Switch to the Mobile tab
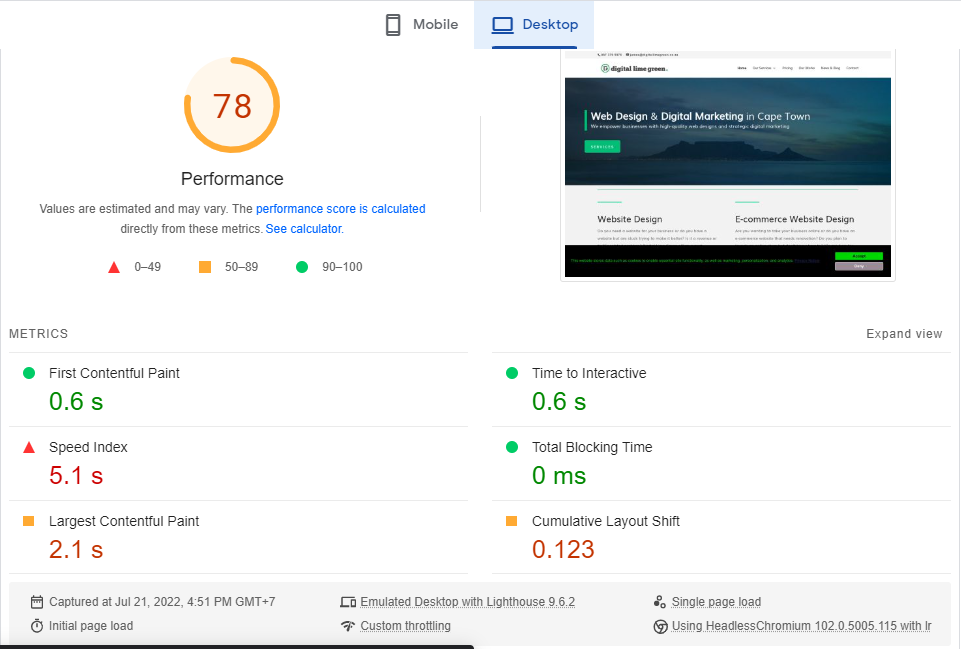This screenshot has width=961, height=649. pos(421,25)
